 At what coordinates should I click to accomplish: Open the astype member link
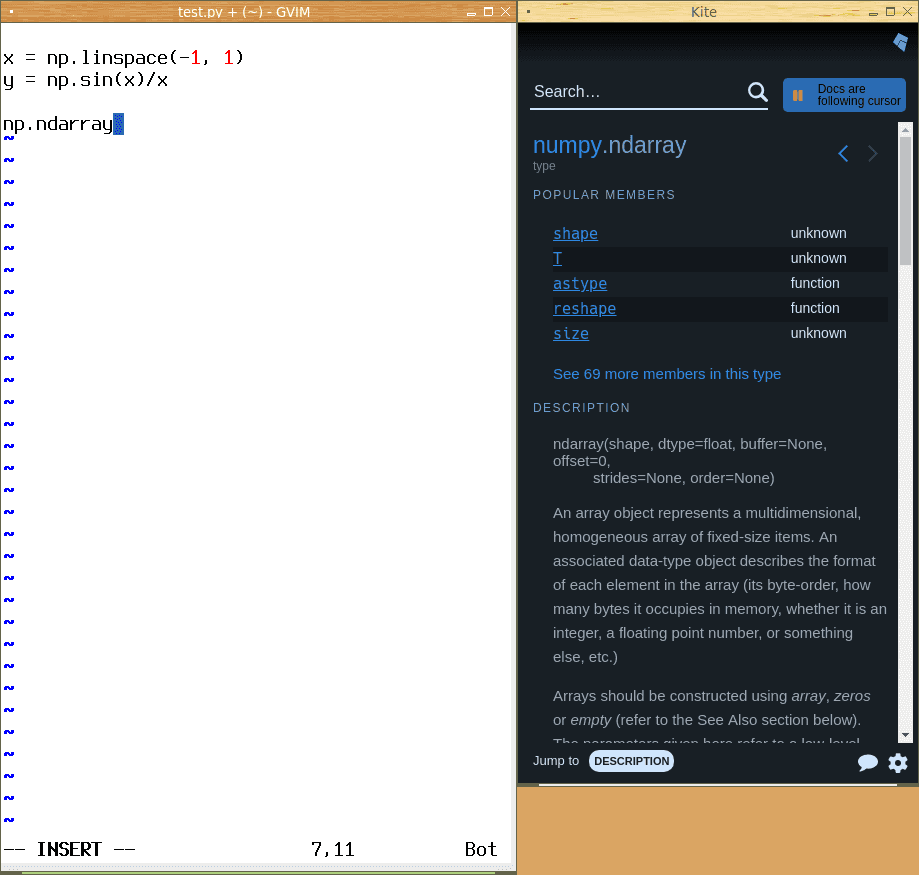(580, 284)
